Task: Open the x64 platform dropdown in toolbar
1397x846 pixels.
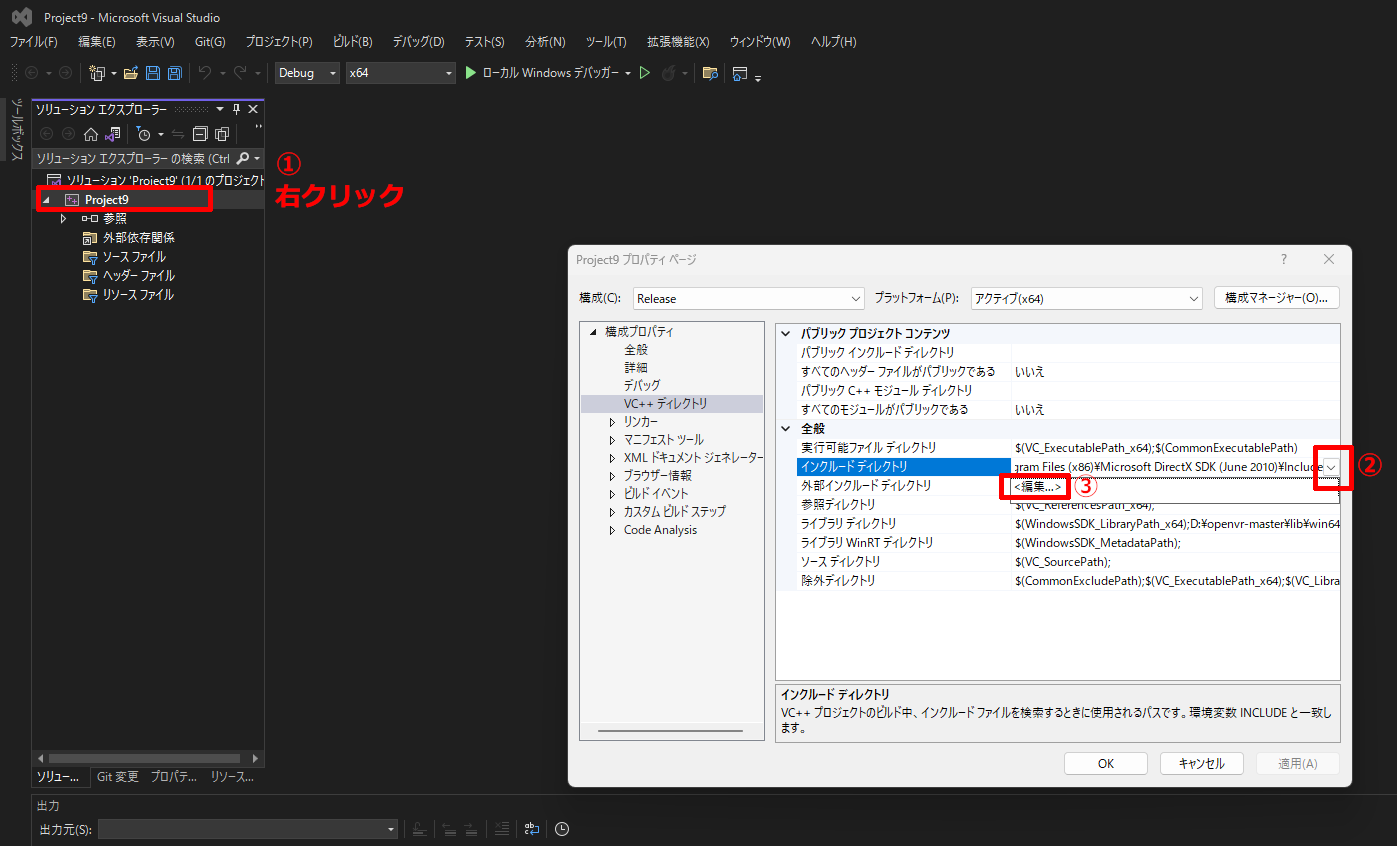Action: 400,73
